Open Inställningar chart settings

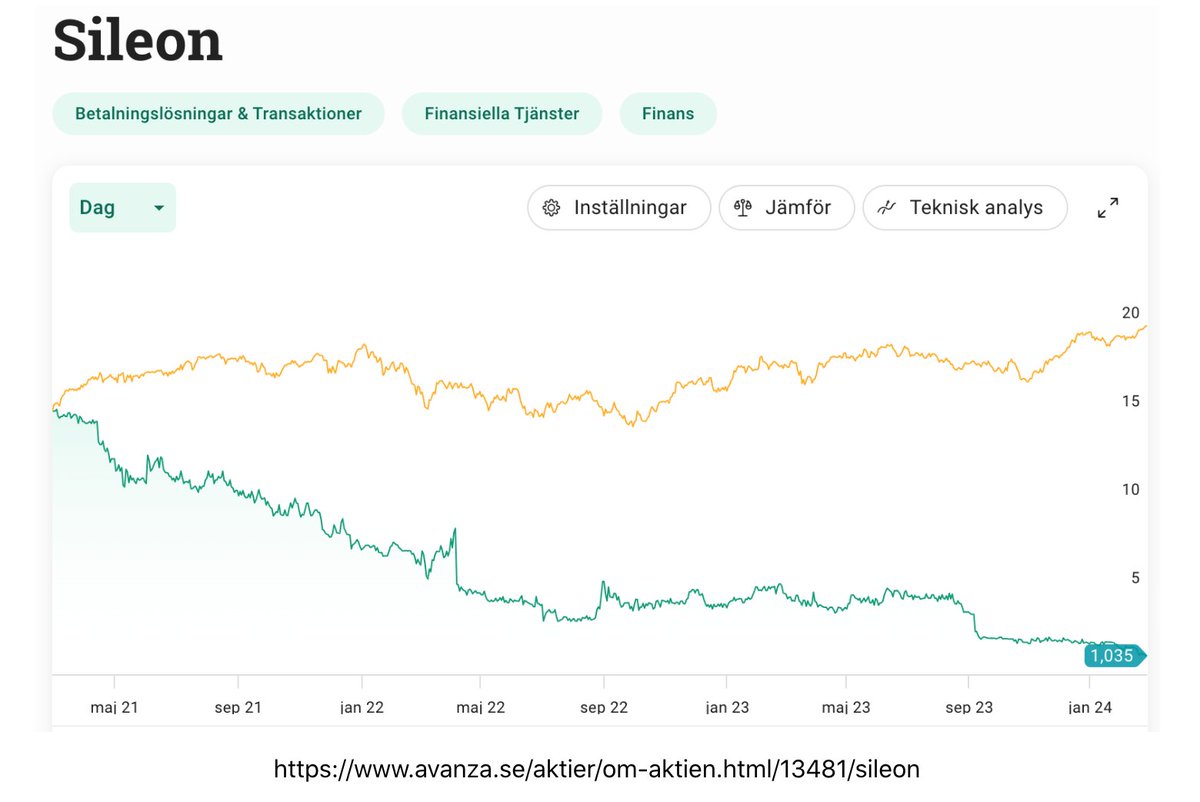(619, 208)
